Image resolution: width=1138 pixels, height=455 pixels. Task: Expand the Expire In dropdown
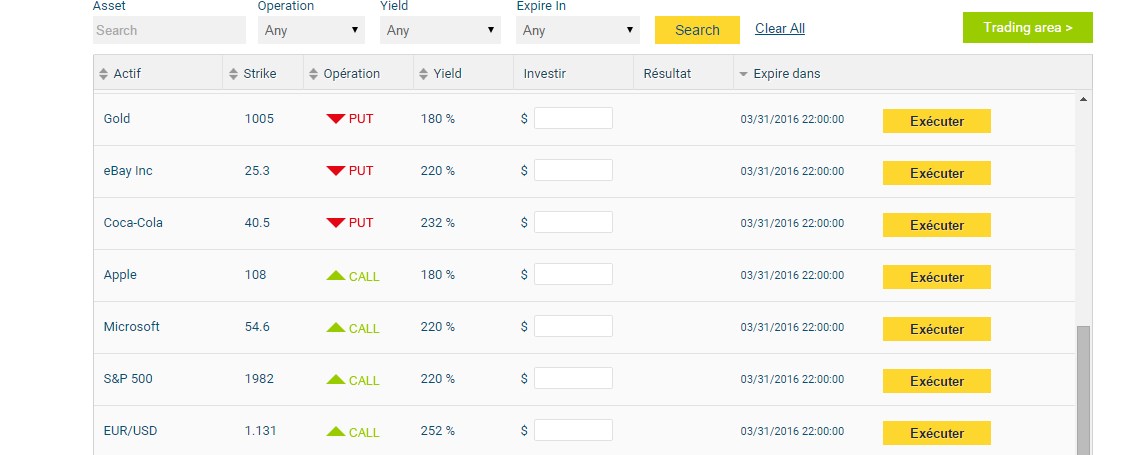[x=577, y=30]
